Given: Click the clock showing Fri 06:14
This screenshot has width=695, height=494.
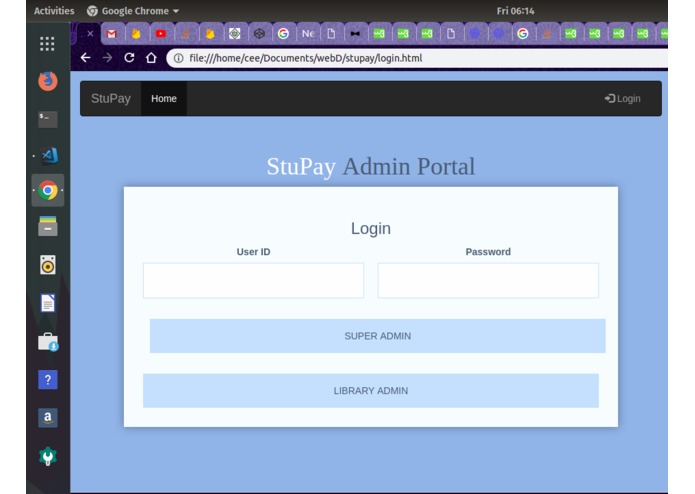Looking at the screenshot, I should coord(515,11).
